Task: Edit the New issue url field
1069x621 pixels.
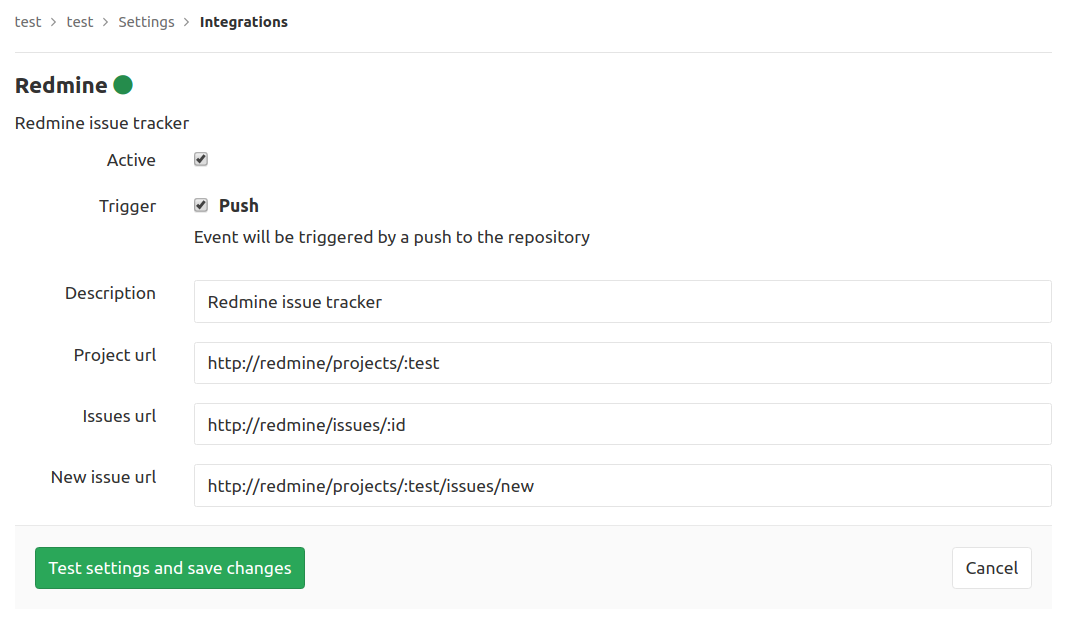Action: coord(622,485)
